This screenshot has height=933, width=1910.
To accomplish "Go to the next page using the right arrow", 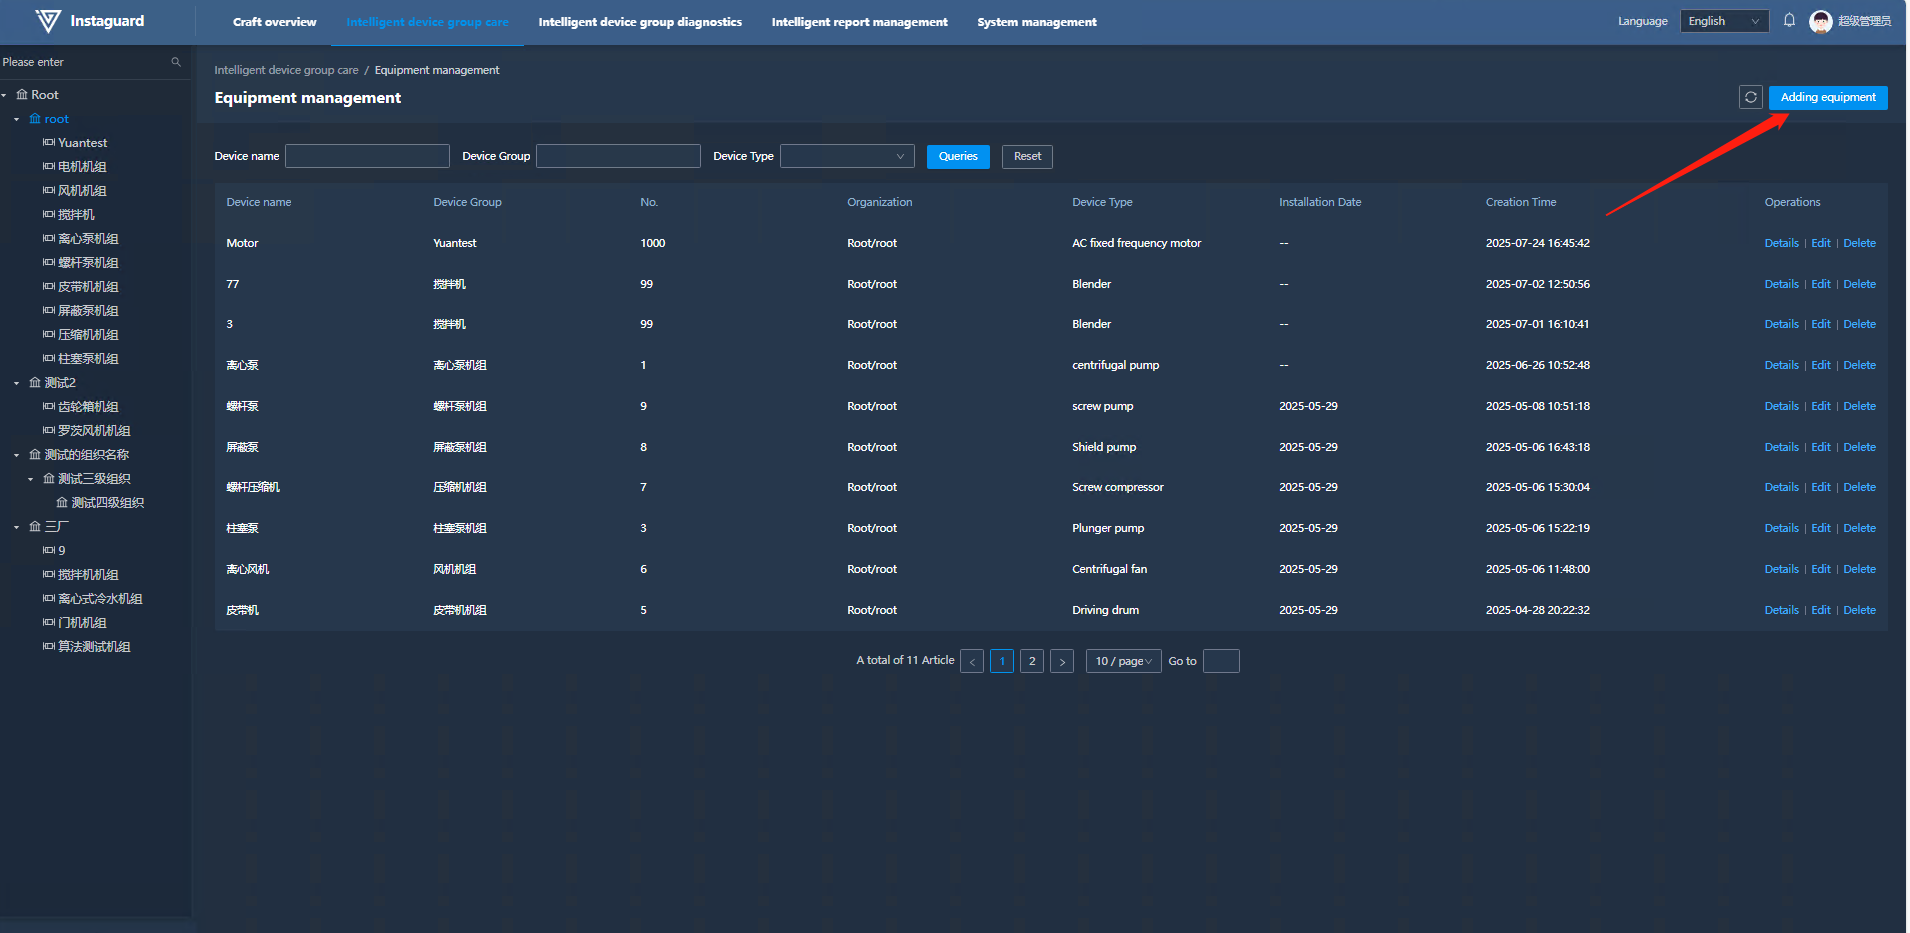I will pos(1062,661).
